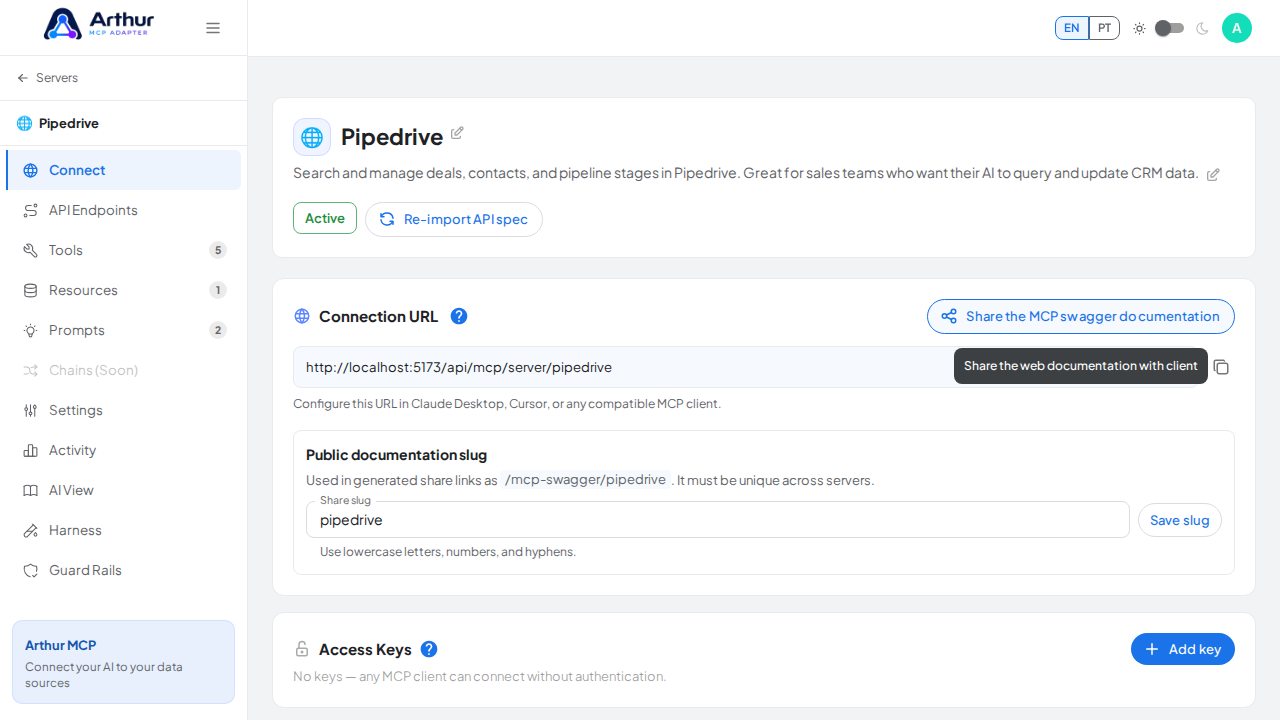Click Re-import API spec button
Viewport: 1280px width, 720px height.
(x=454, y=219)
